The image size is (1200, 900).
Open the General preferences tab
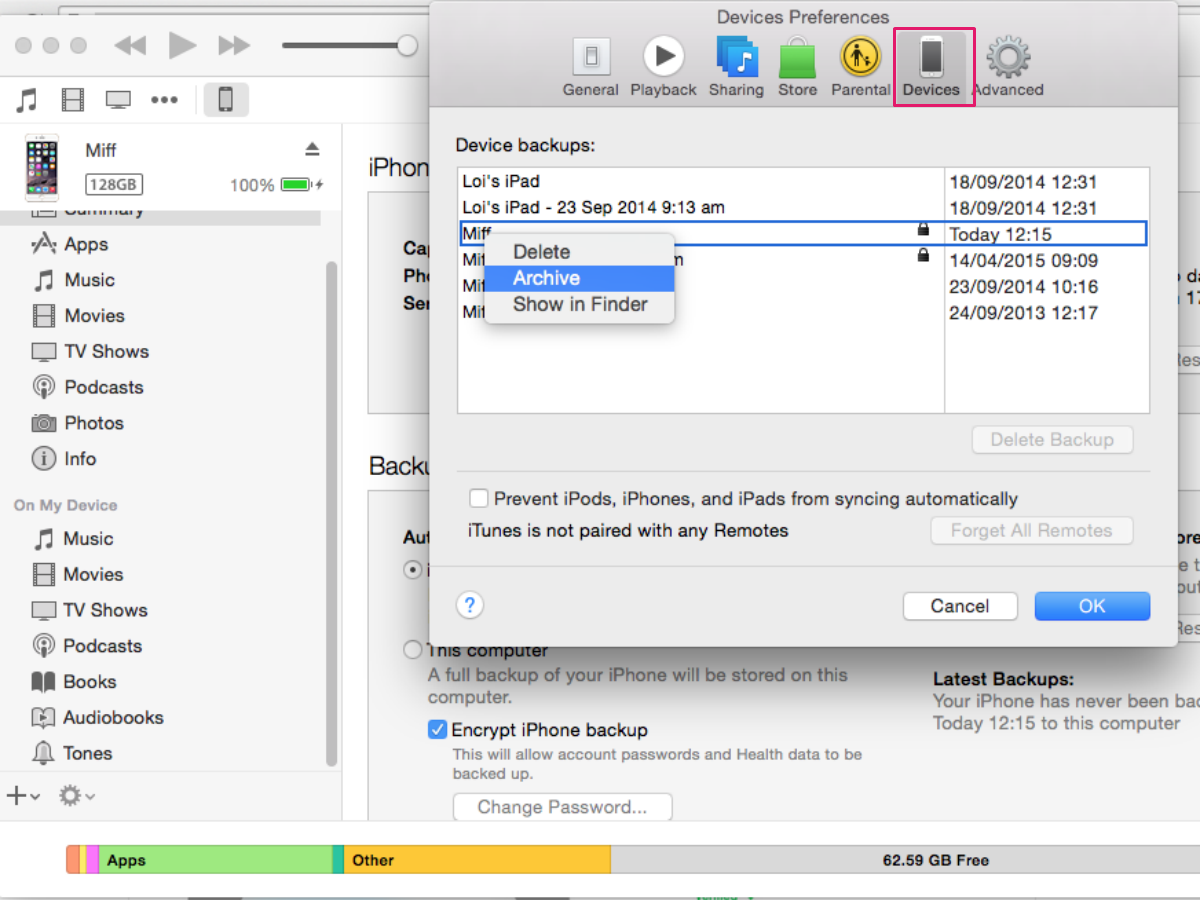click(591, 66)
